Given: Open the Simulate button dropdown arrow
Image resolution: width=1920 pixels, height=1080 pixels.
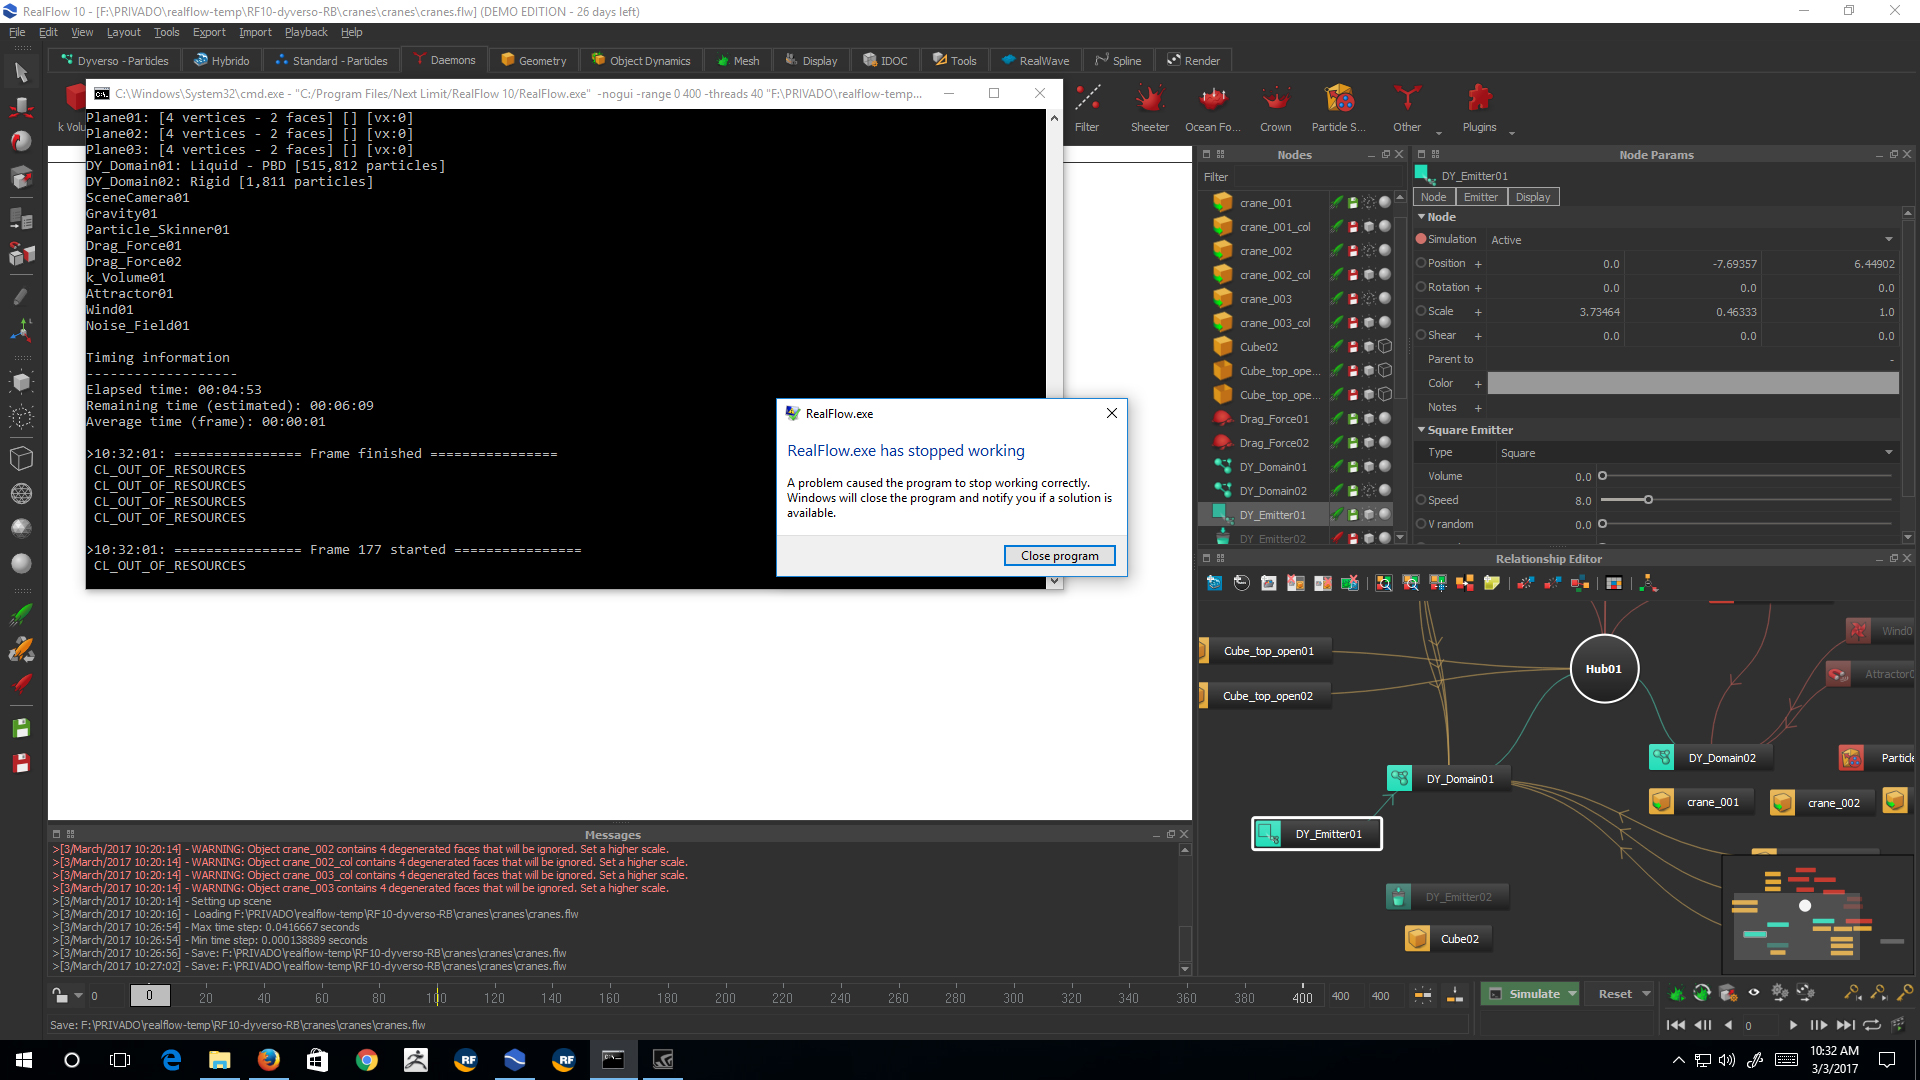Looking at the screenshot, I should click(x=1572, y=994).
